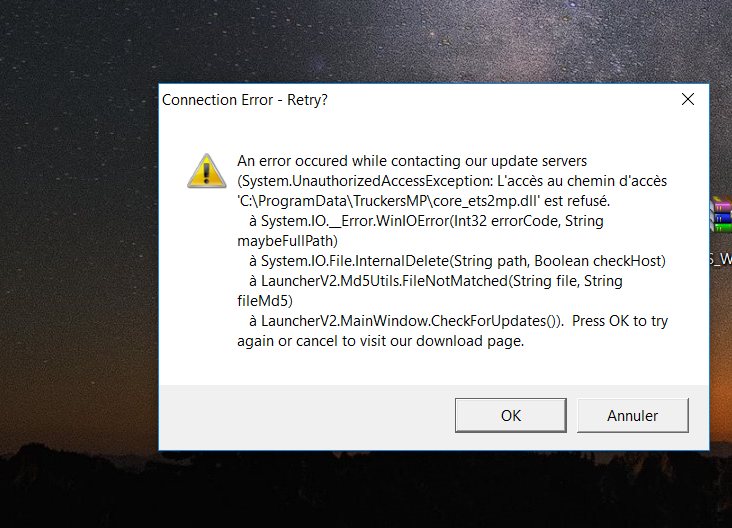The width and height of the screenshot is (732, 528).
Task: Click the dark mountain silhouette below the dialog
Action: click(x=364, y=490)
